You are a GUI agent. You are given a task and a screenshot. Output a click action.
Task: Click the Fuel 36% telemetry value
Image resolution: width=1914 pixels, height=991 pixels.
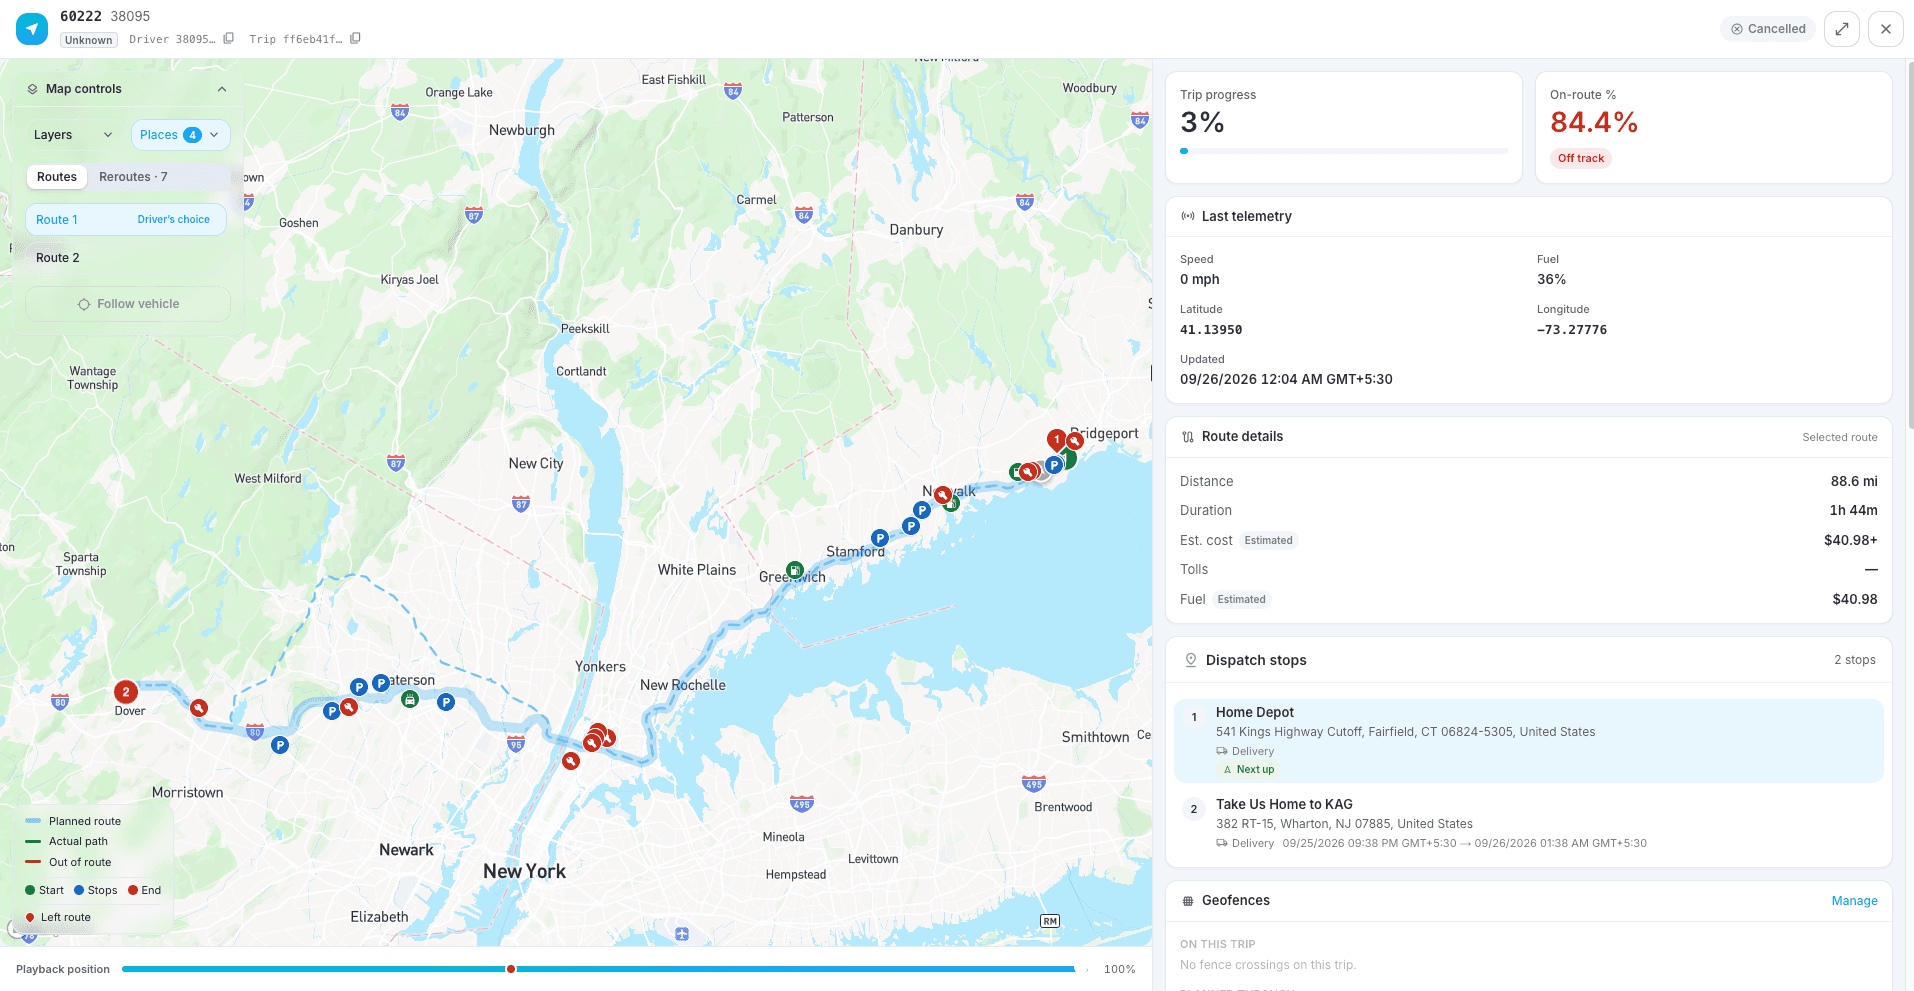coord(1551,280)
